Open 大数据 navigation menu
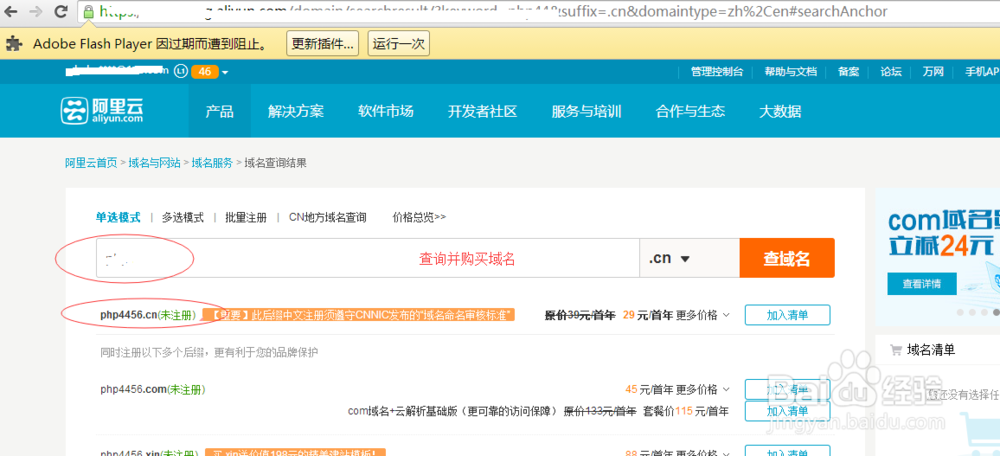Viewport: 1000px width, 456px height. [x=780, y=112]
